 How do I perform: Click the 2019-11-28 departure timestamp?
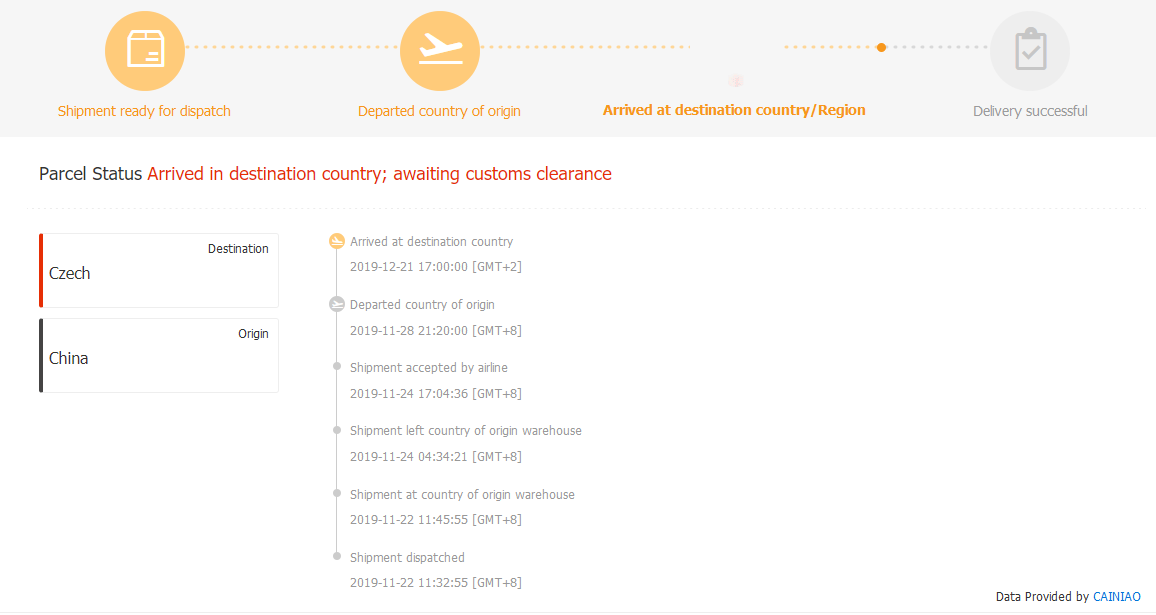435,331
